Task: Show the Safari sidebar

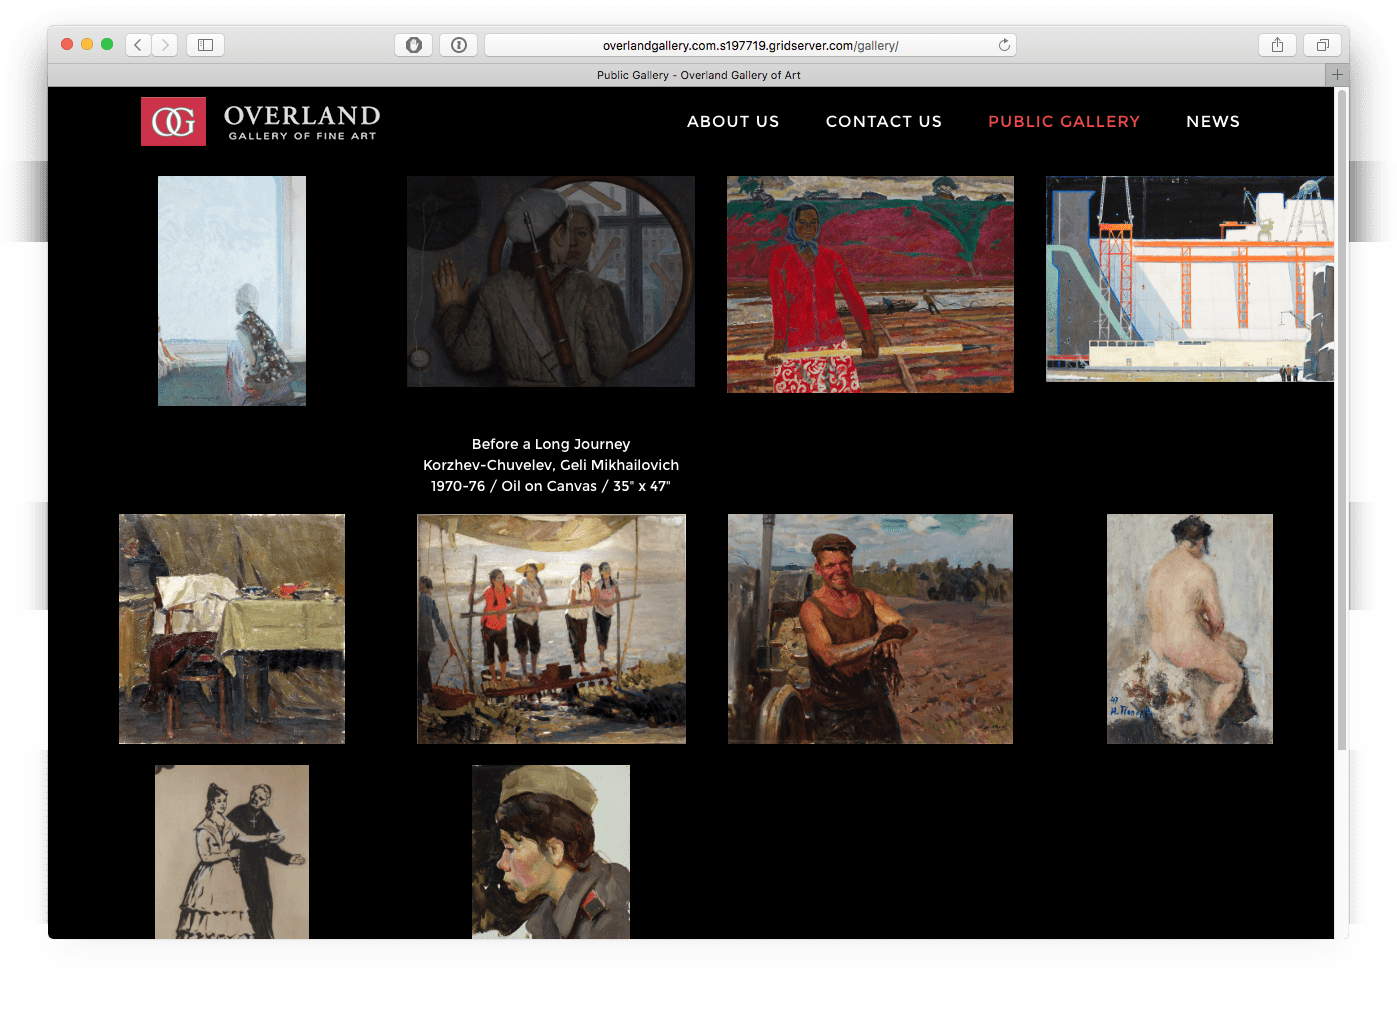Action: point(205,45)
